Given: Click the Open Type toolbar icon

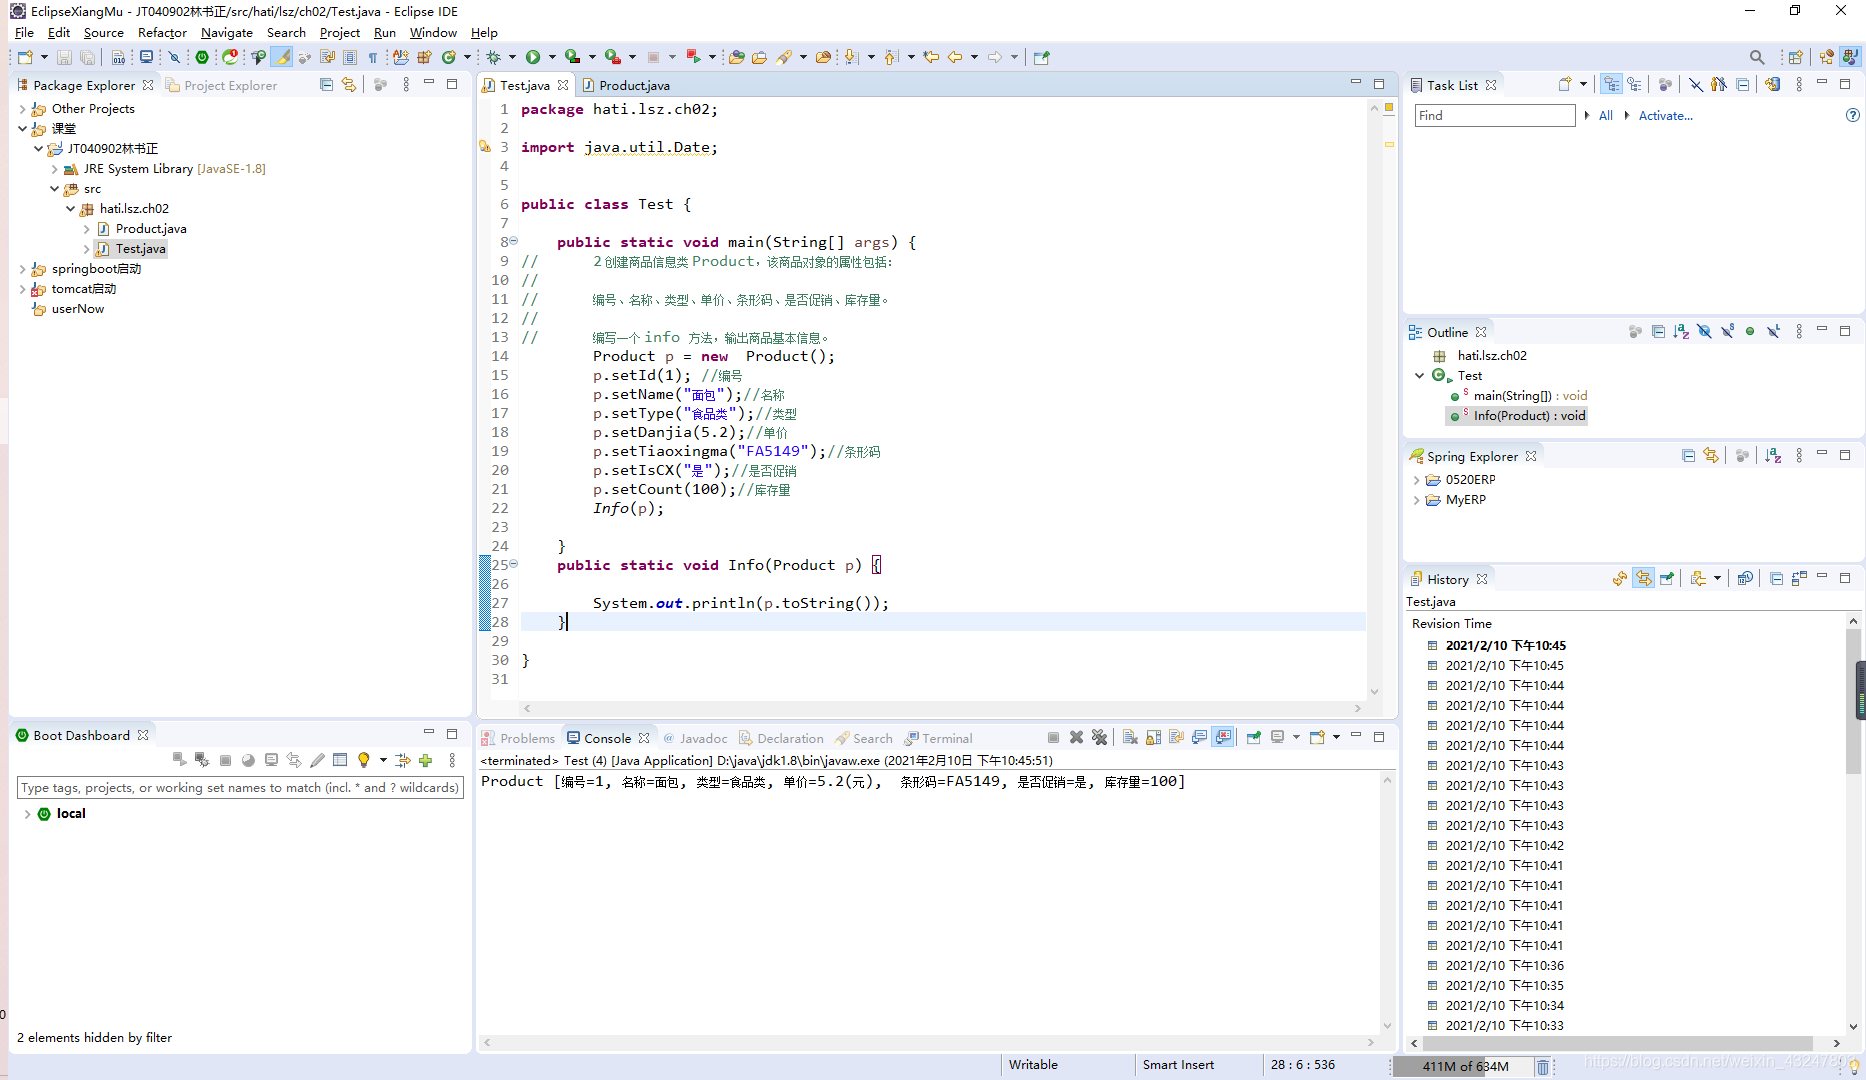Looking at the screenshot, I should (x=736, y=57).
